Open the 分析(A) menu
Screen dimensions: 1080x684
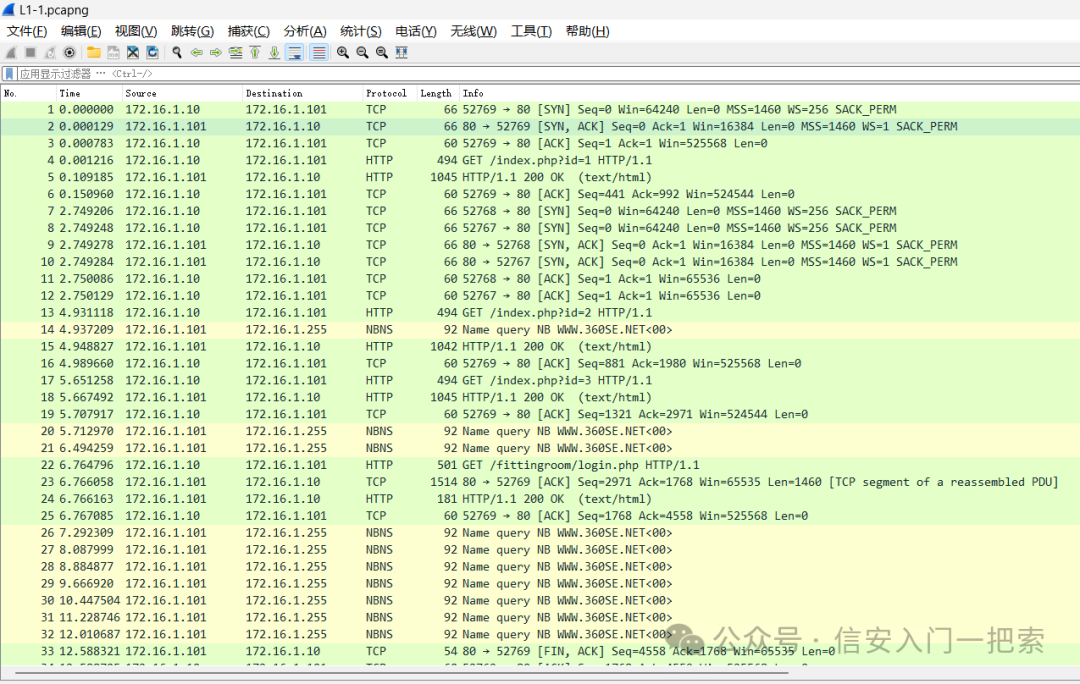click(x=305, y=31)
